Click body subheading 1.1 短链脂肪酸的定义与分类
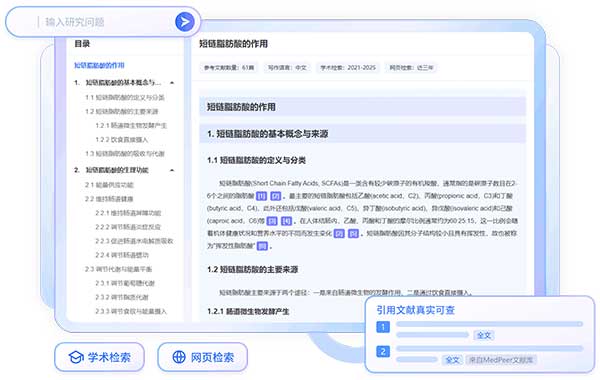The height and width of the screenshot is (380, 600). click(256, 160)
